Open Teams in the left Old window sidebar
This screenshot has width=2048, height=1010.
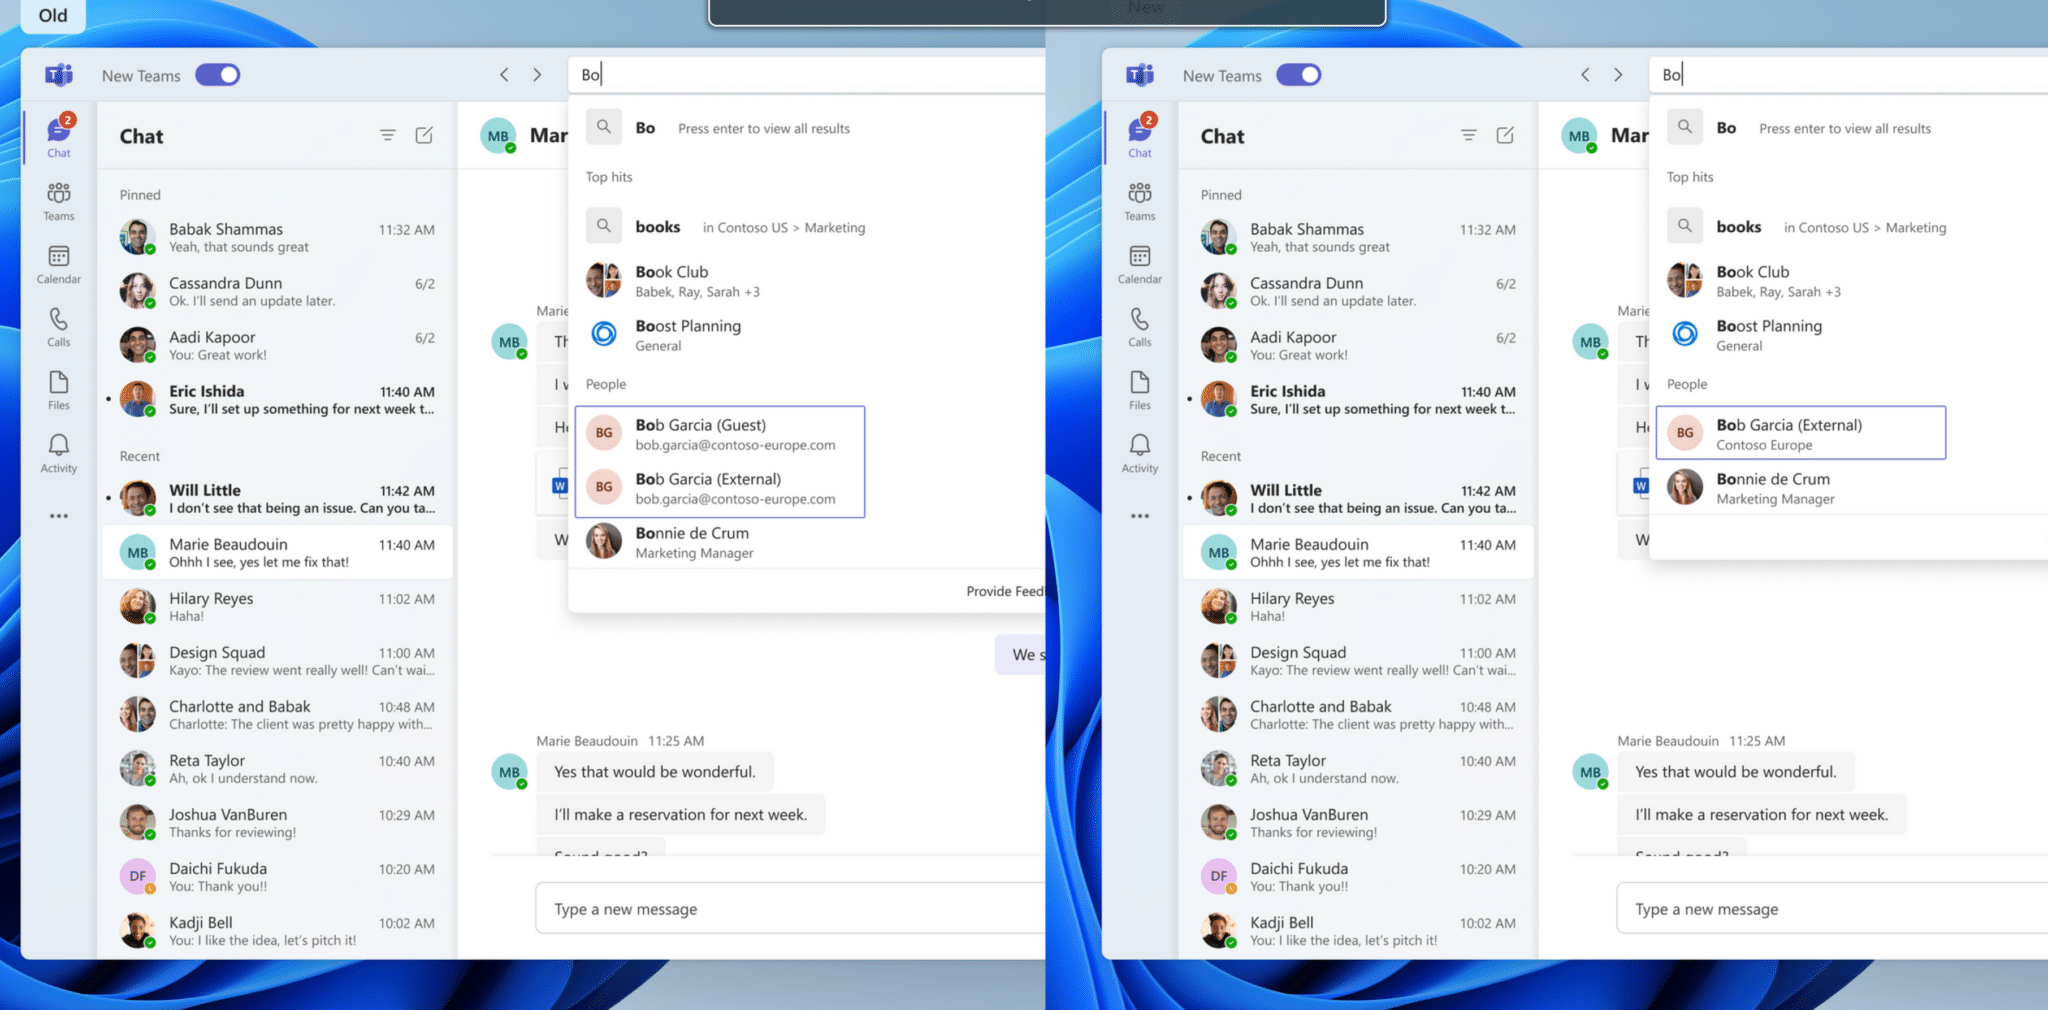point(59,201)
